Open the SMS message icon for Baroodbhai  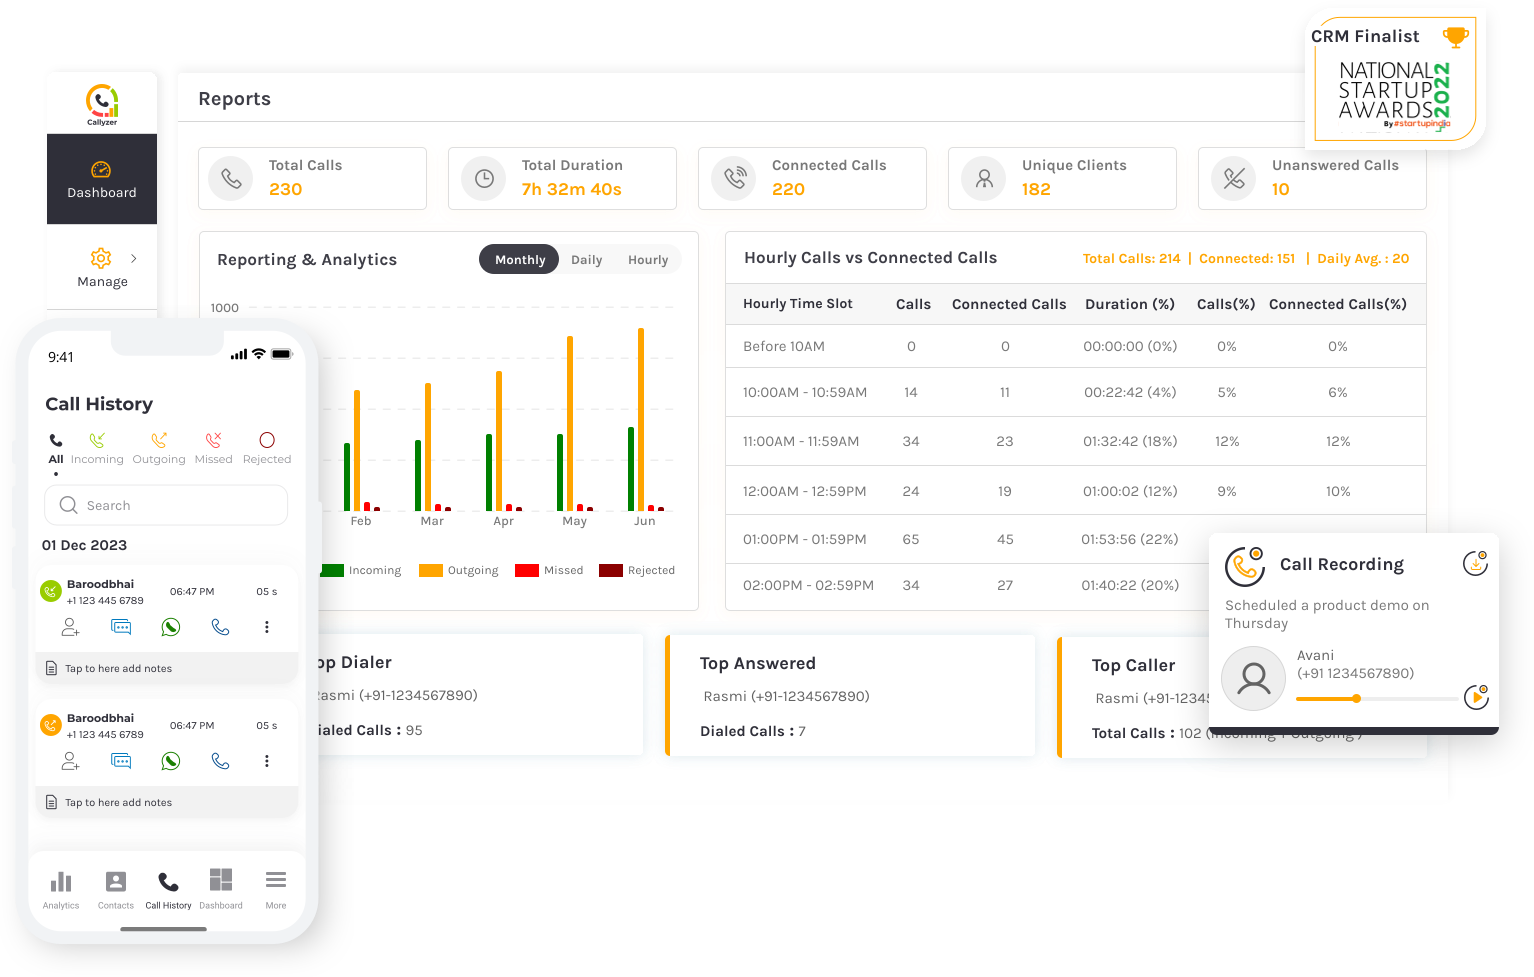coord(121,627)
